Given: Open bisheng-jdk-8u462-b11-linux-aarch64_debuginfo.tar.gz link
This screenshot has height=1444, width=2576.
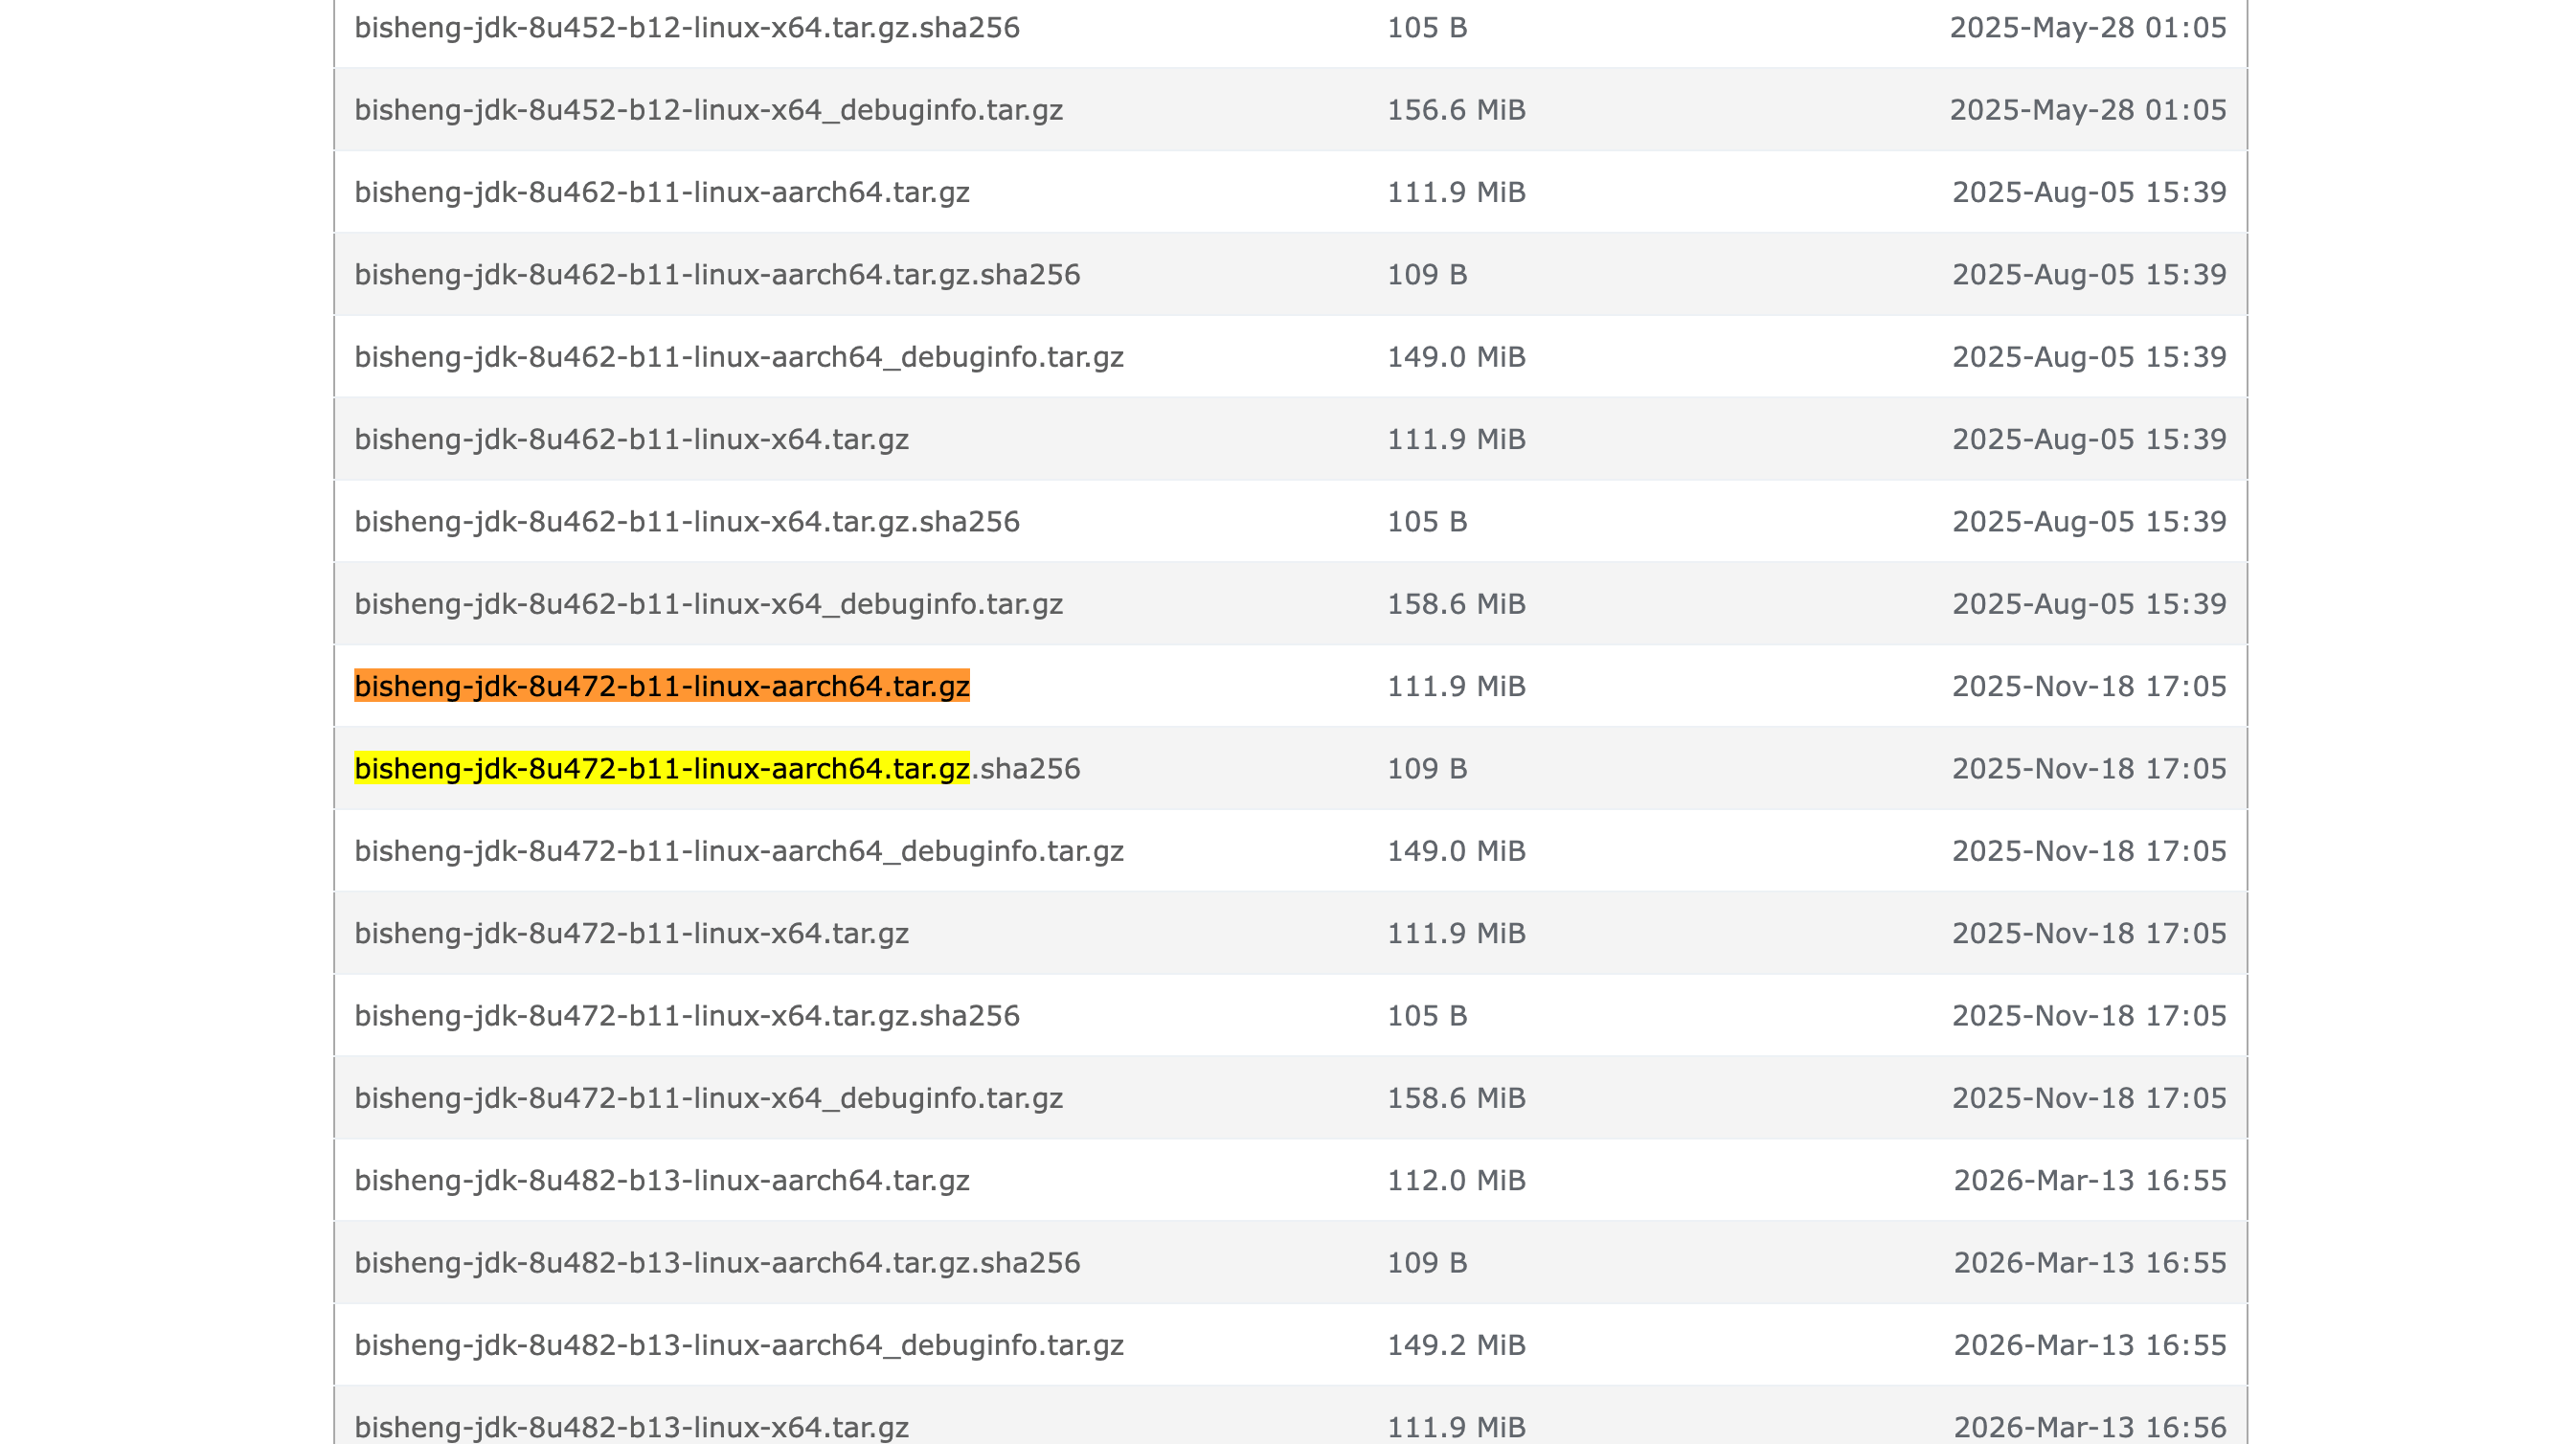Looking at the screenshot, I should coord(738,356).
